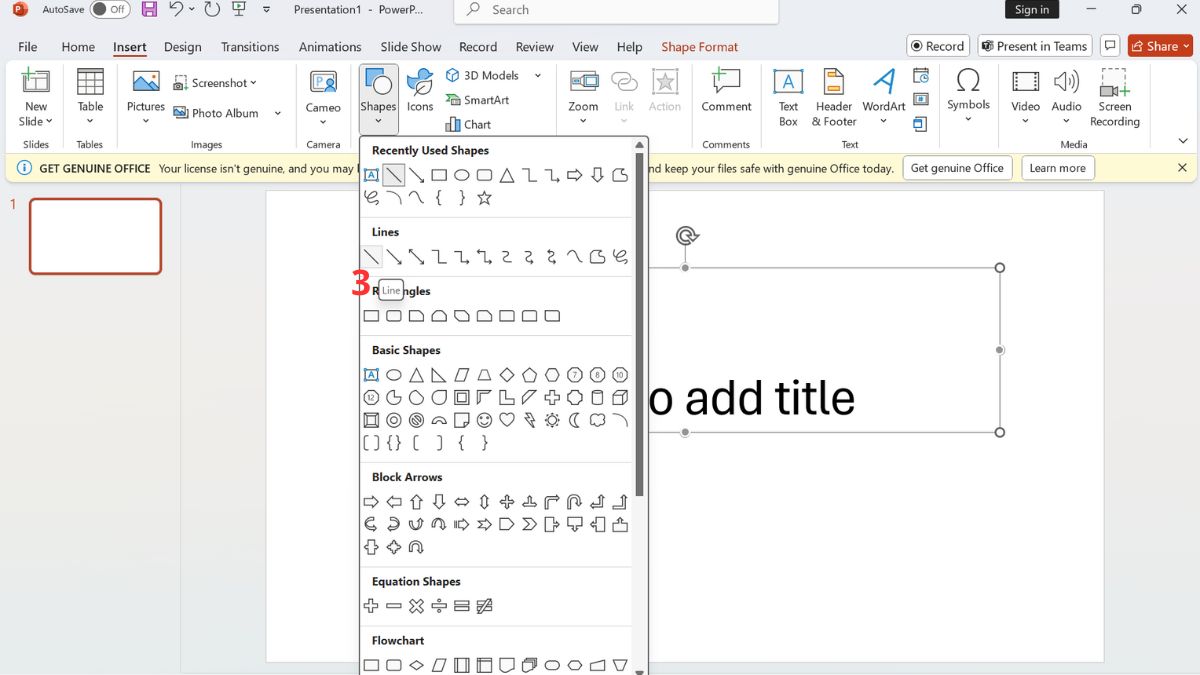
Task: Expand the Zoom dropdown in ribbon
Action: click(583, 98)
